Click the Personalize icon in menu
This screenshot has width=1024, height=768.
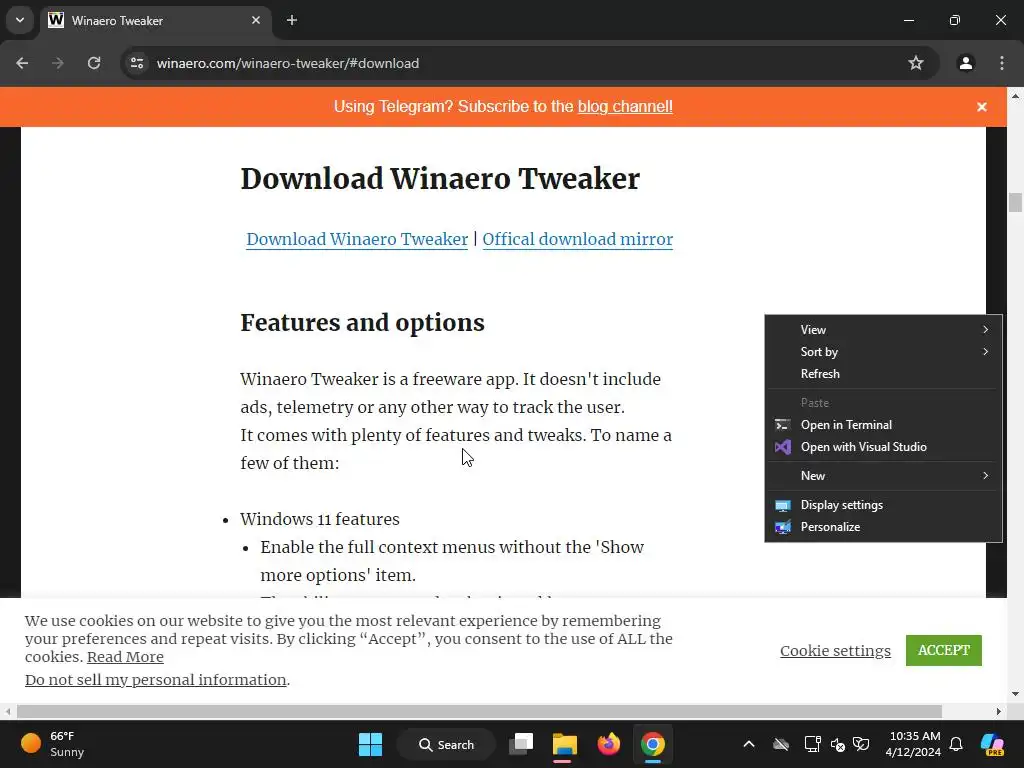(782, 527)
